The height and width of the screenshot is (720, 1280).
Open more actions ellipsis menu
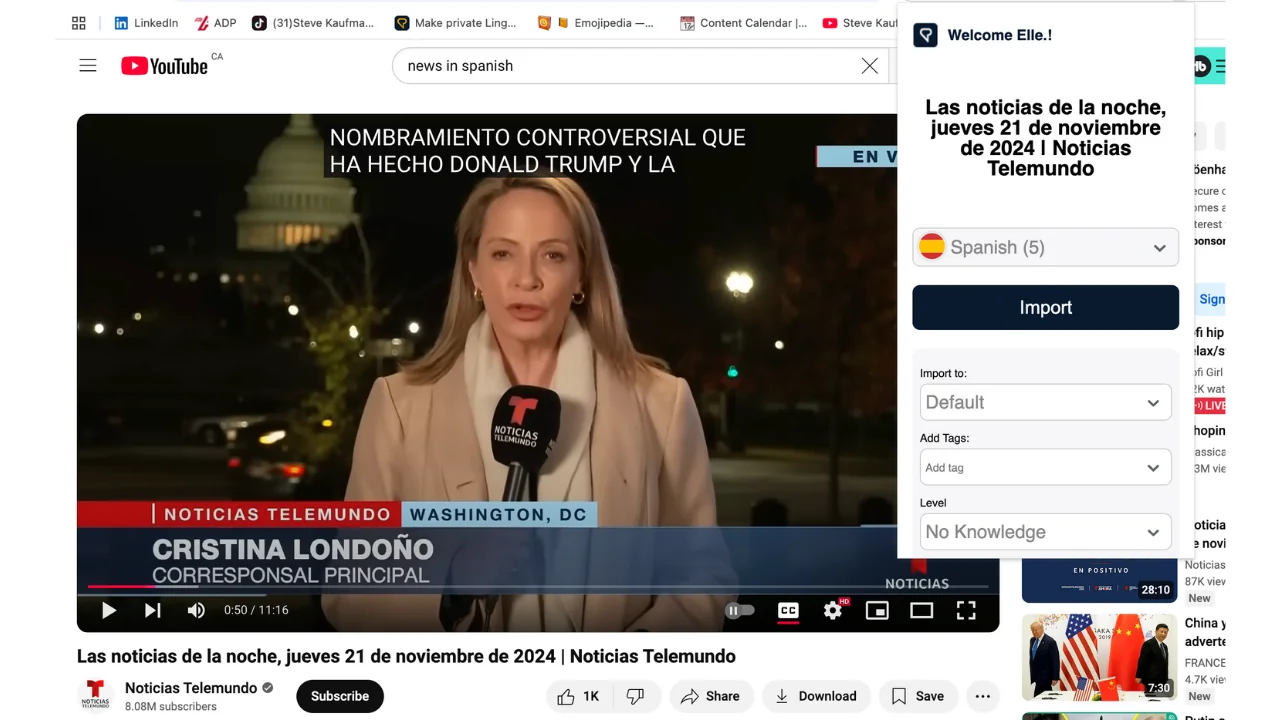[x=983, y=696]
